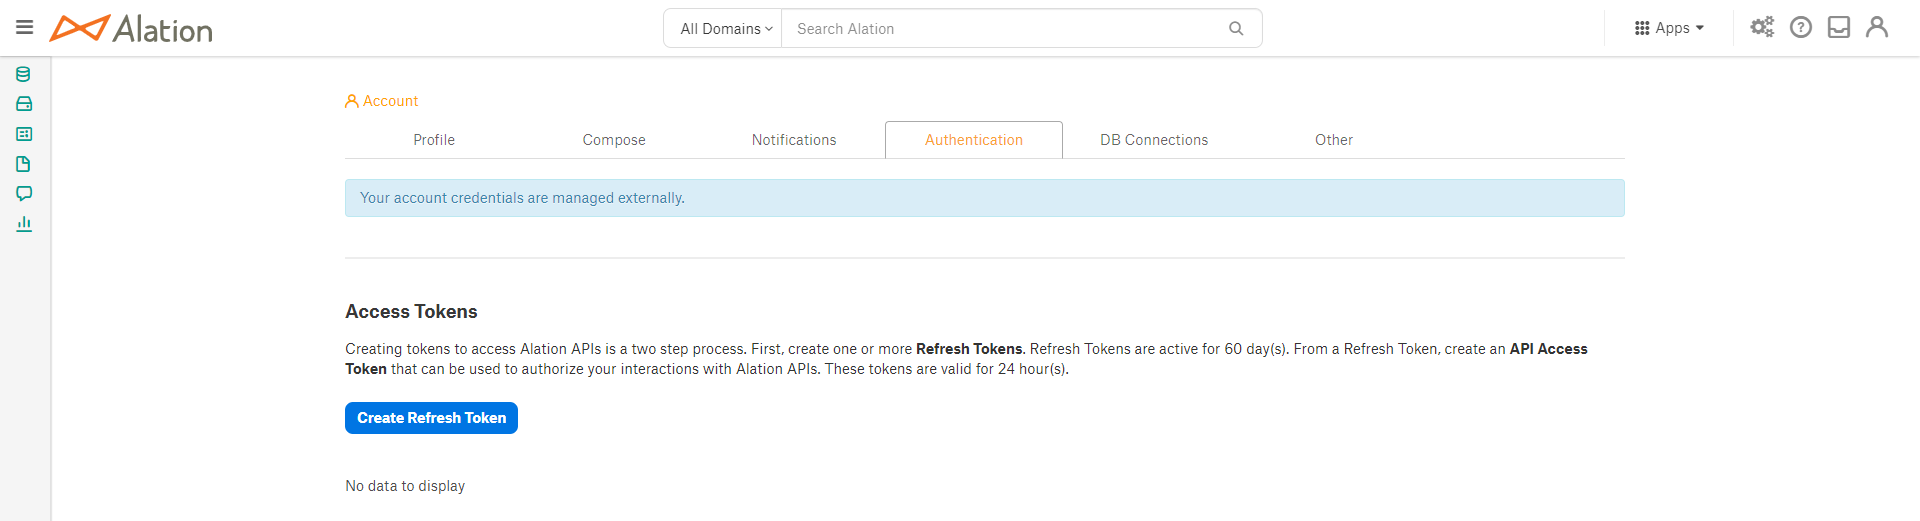Image resolution: width=1920 pixels, height=521 pixels.
Task: Click the Create Refresh Token button
Action: [x=431, y=418]
